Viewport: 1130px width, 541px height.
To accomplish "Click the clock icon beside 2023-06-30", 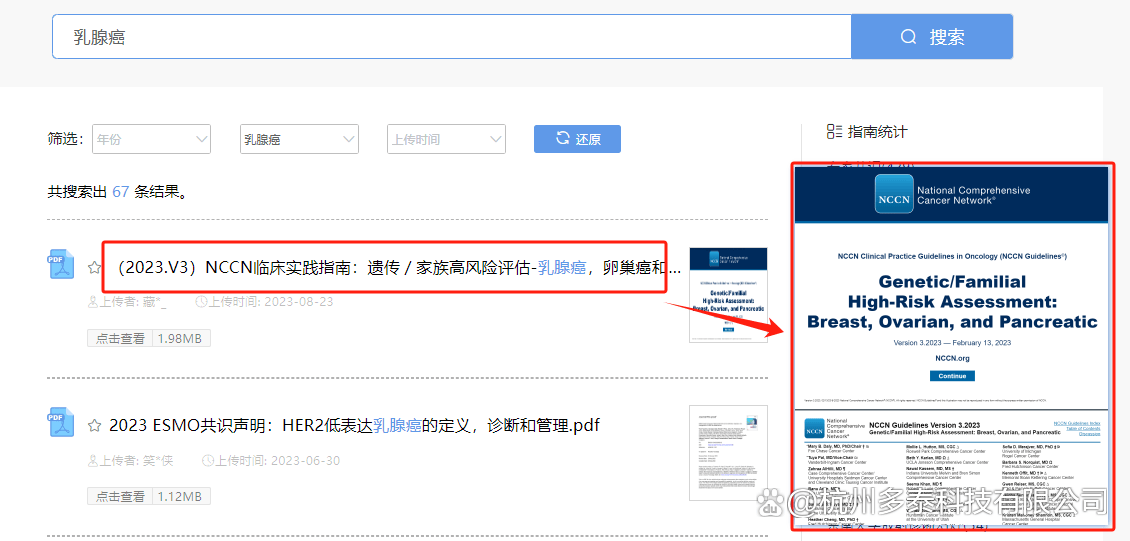I will coord(208,460).
